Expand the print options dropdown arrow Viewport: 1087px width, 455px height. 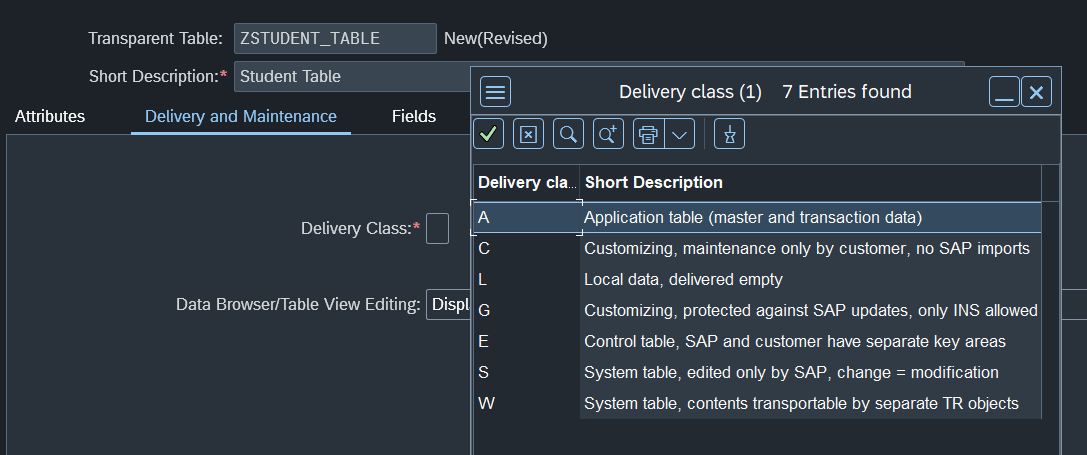(x=680, y=134)
